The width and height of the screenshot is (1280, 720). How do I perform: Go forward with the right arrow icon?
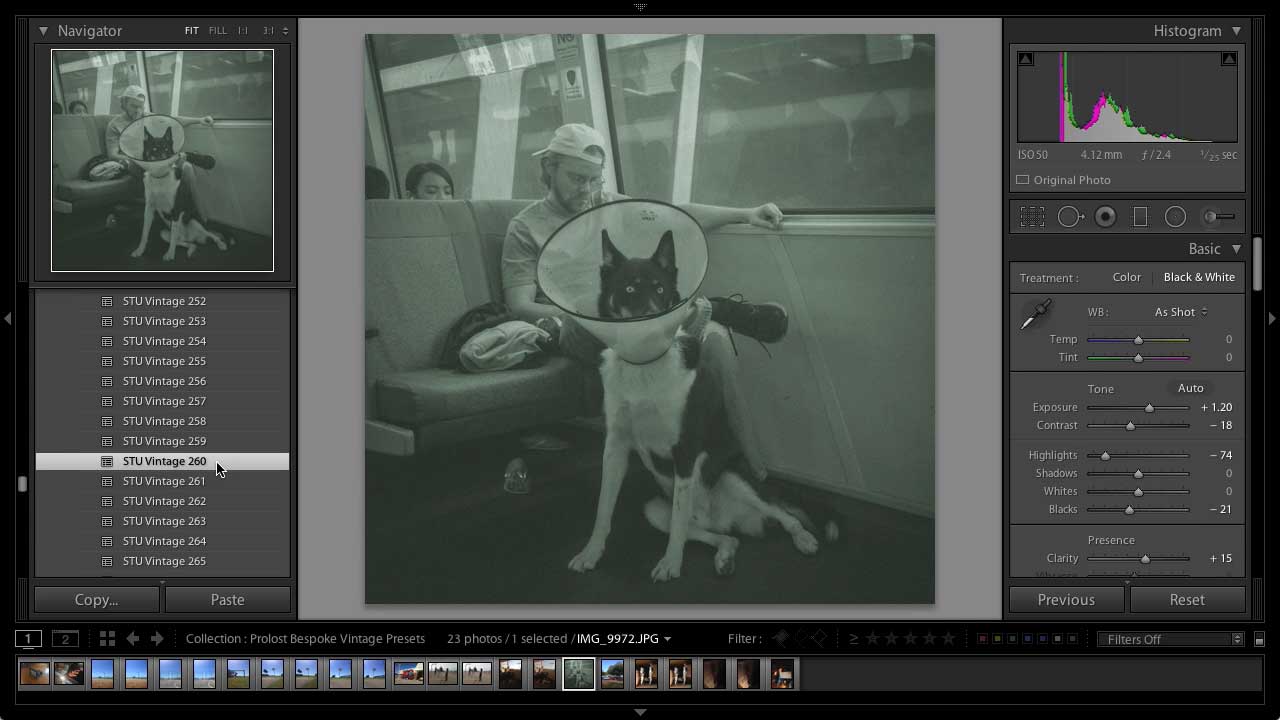click(x=157, y=639)
